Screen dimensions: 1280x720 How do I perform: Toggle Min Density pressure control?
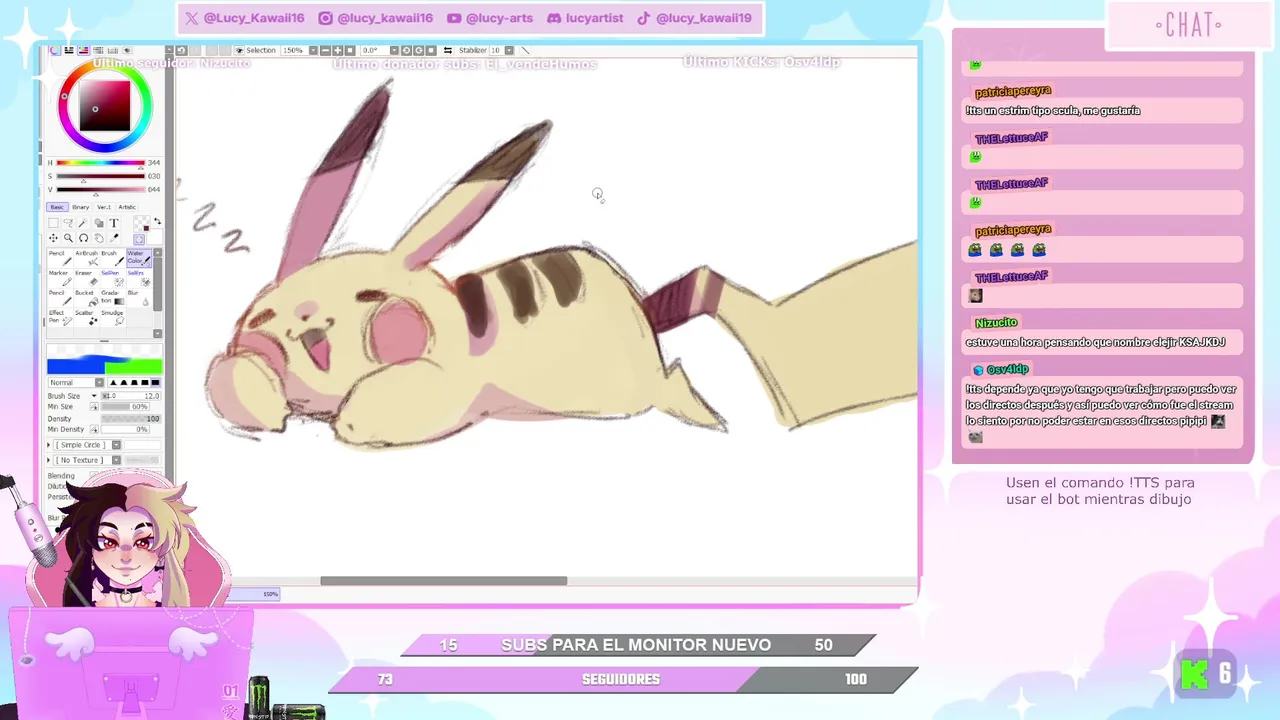click(94, 429)
